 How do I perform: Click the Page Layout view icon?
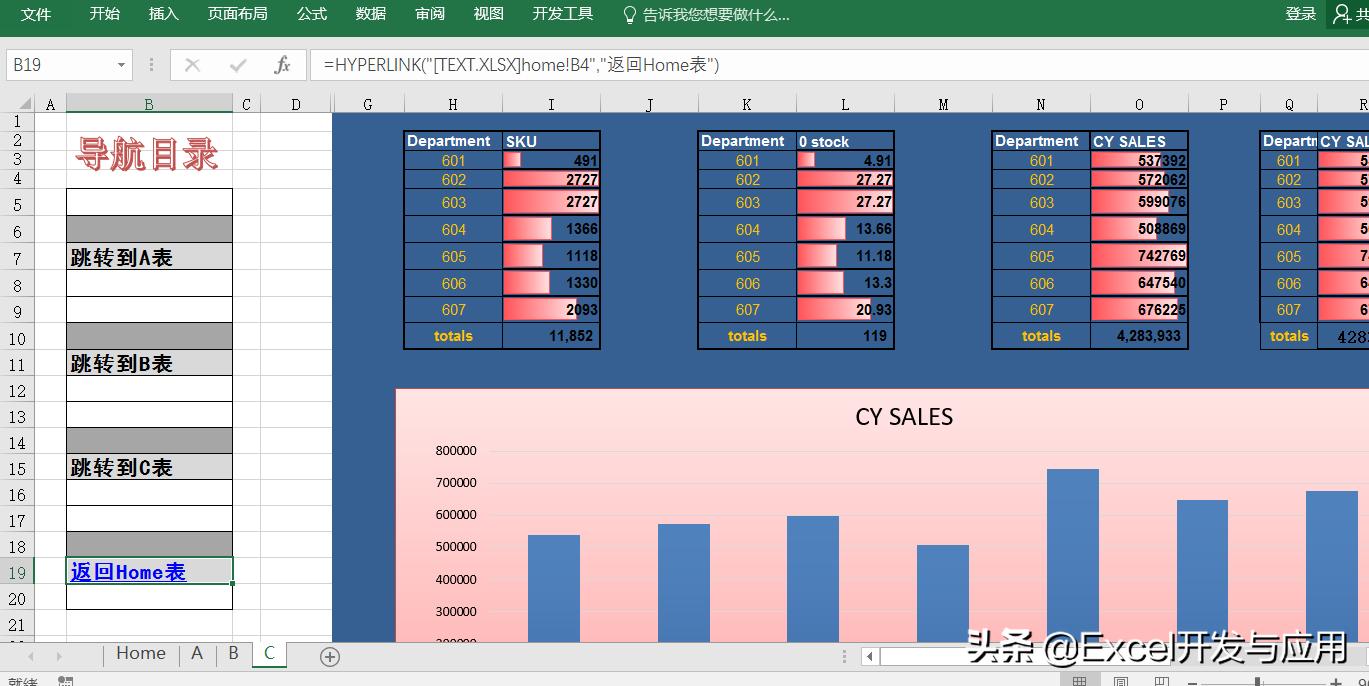click(x=1120, y=681)
